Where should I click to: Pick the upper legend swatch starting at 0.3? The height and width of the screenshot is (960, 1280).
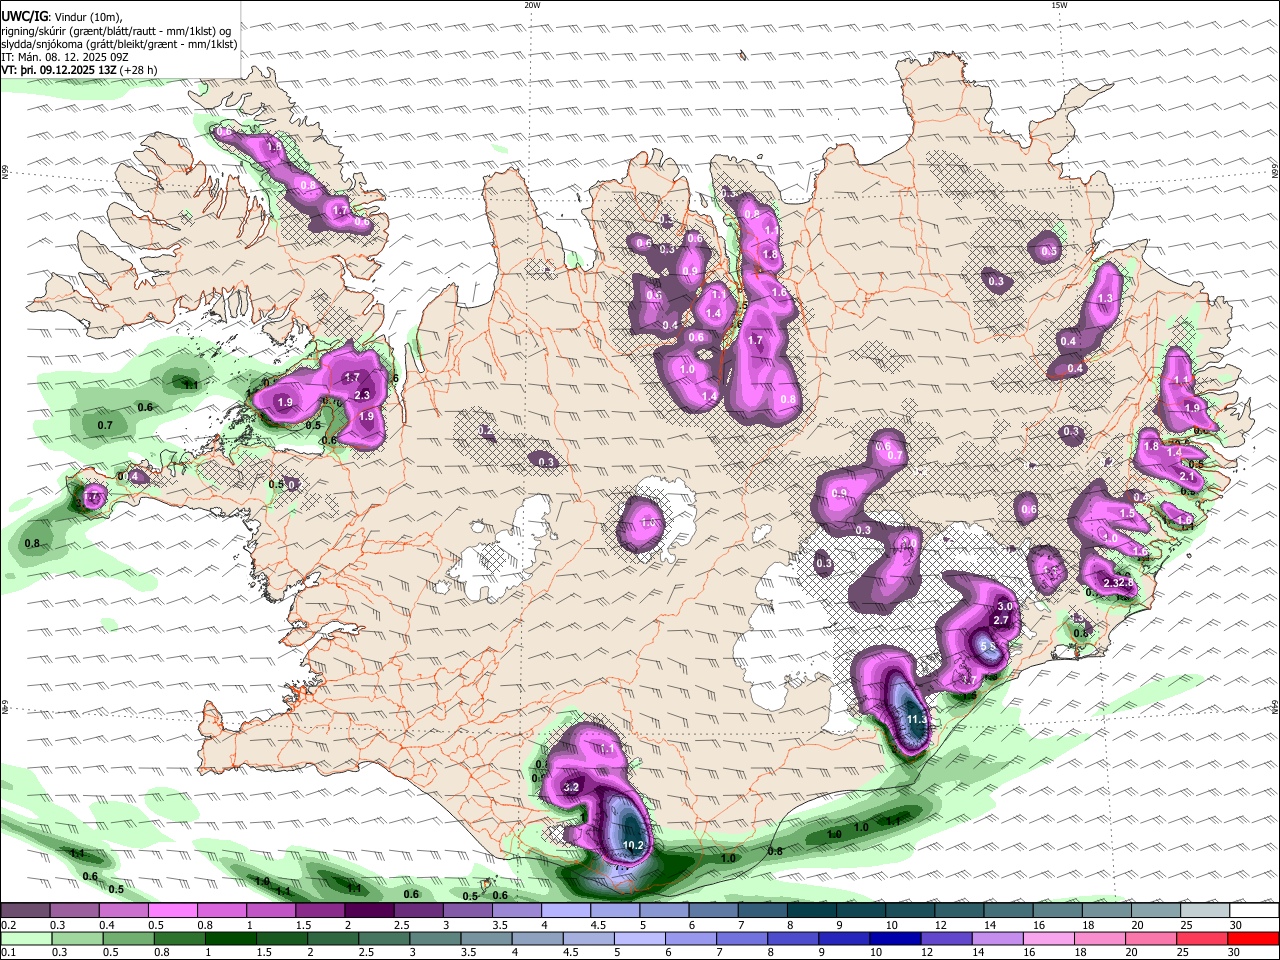point(74,911)
